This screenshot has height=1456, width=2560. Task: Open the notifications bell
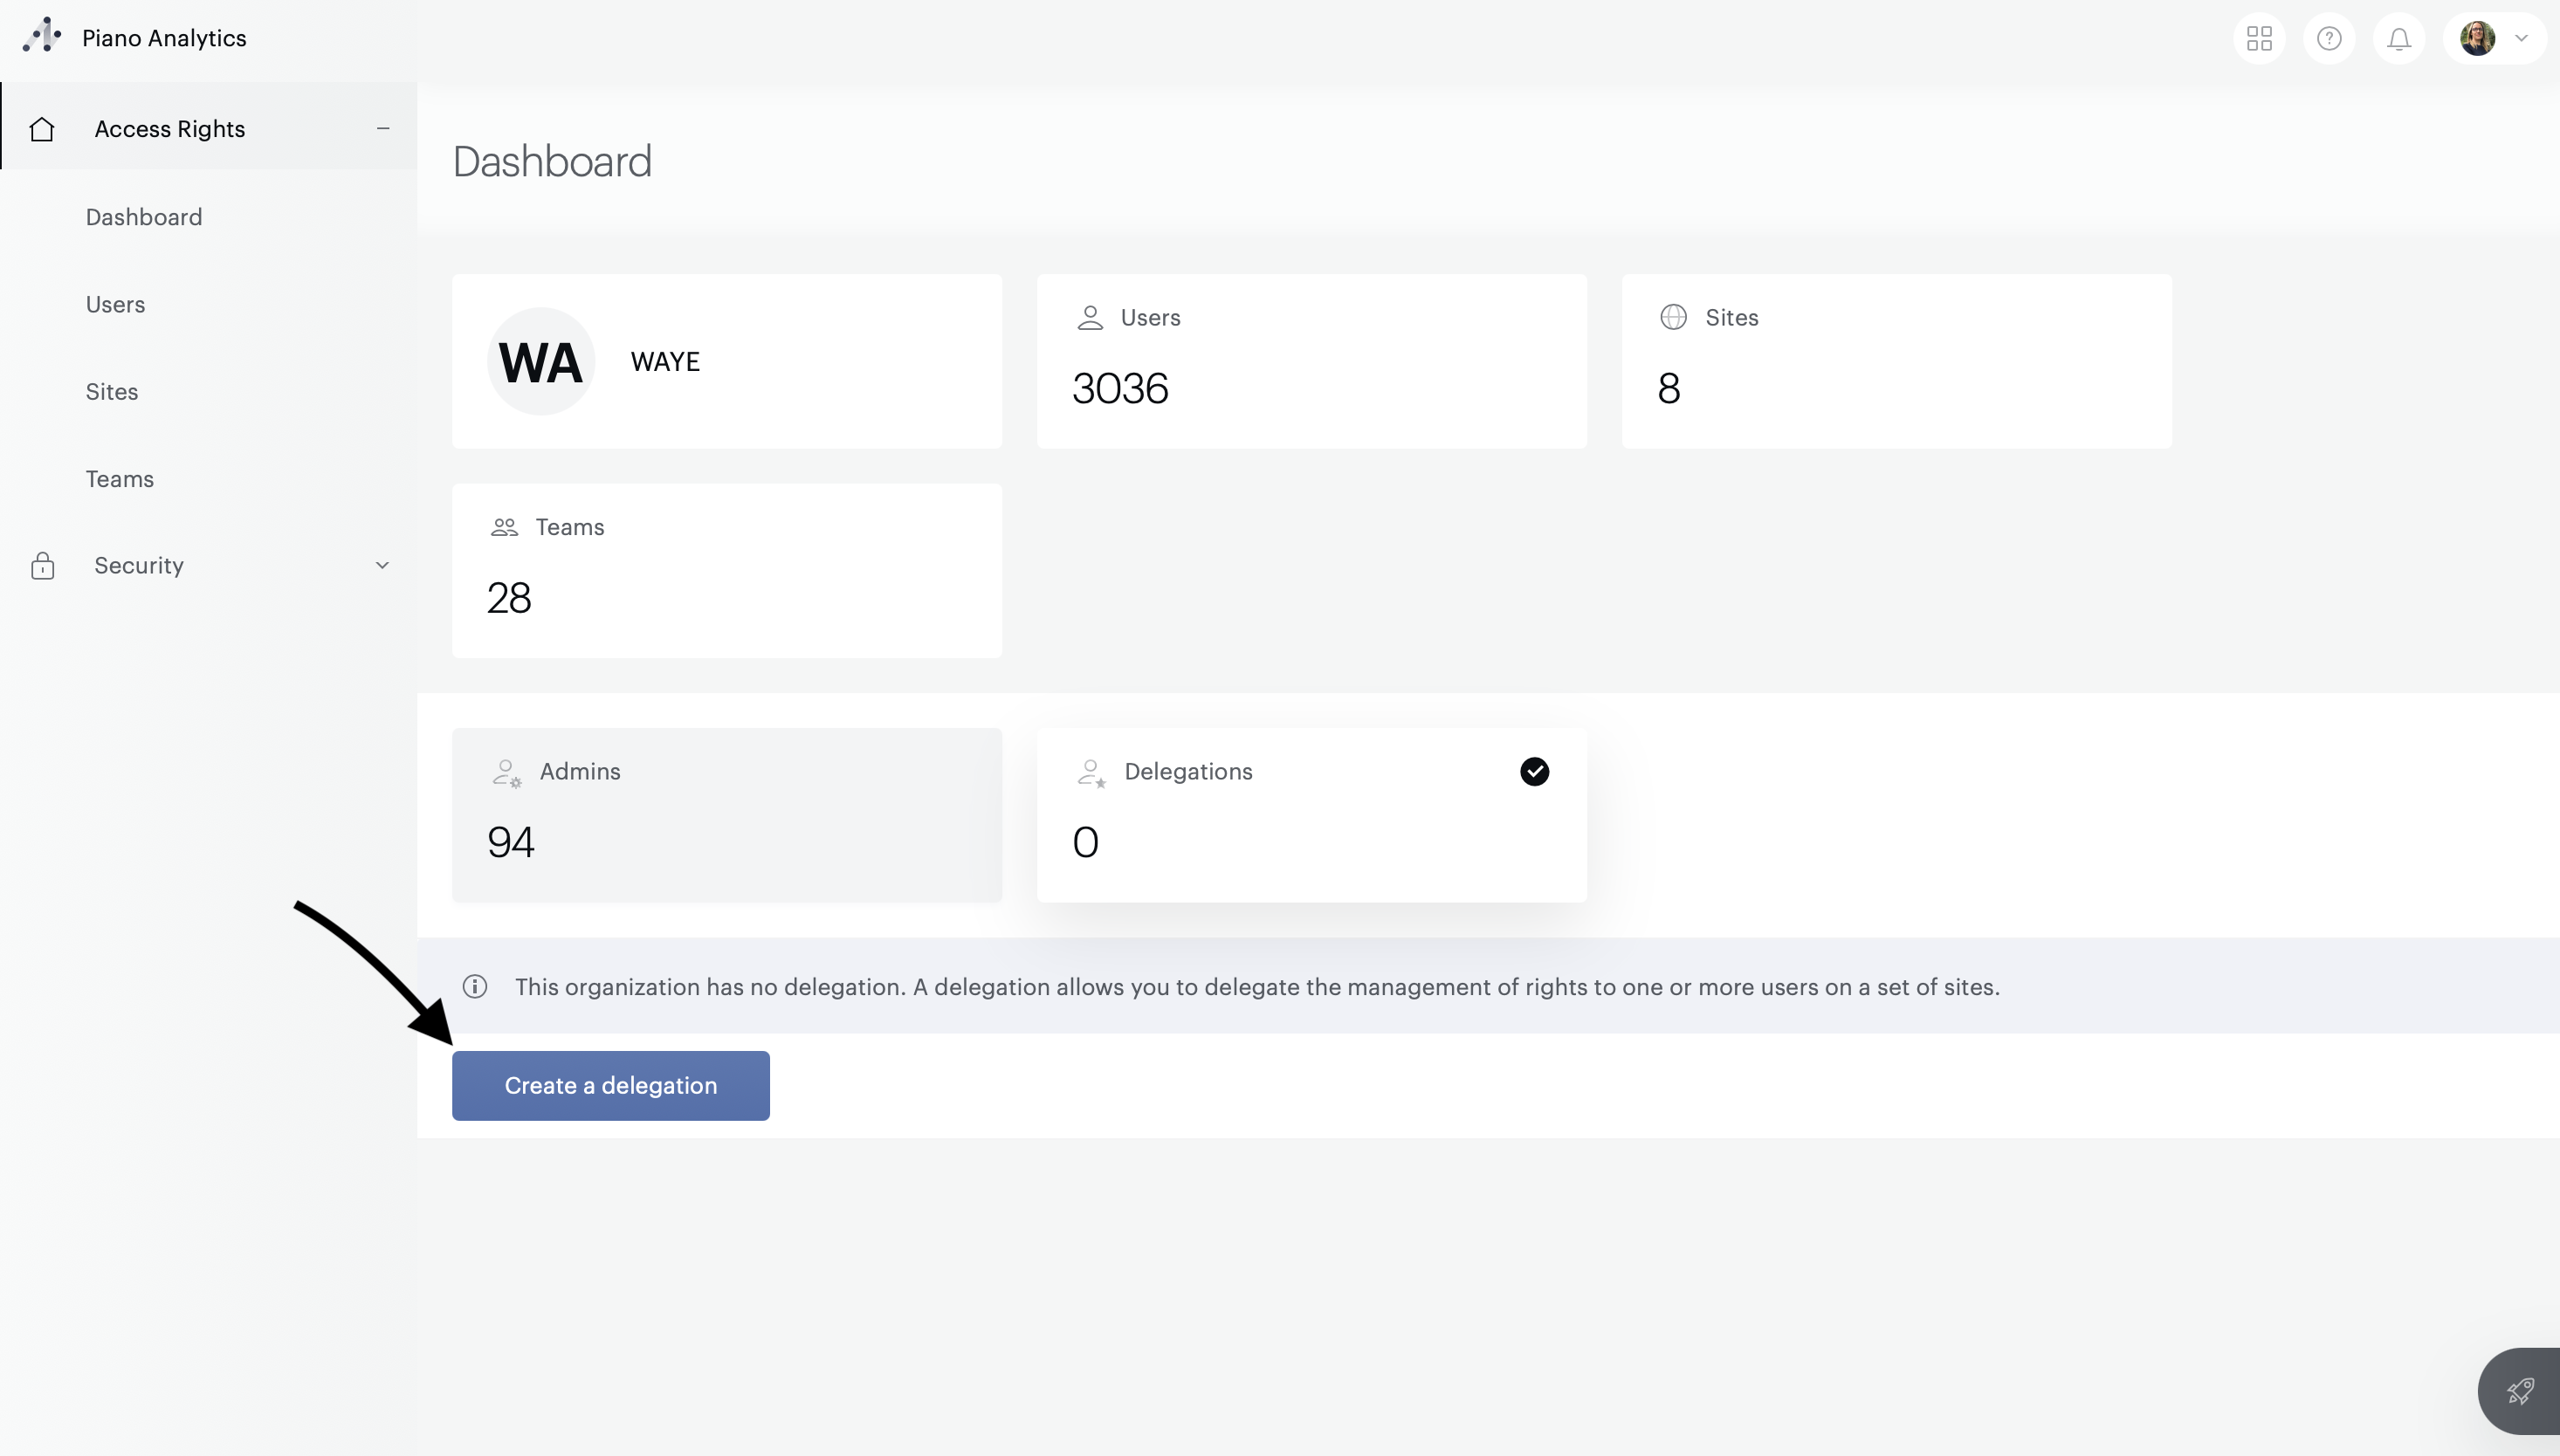click(x=2399, y=39)
